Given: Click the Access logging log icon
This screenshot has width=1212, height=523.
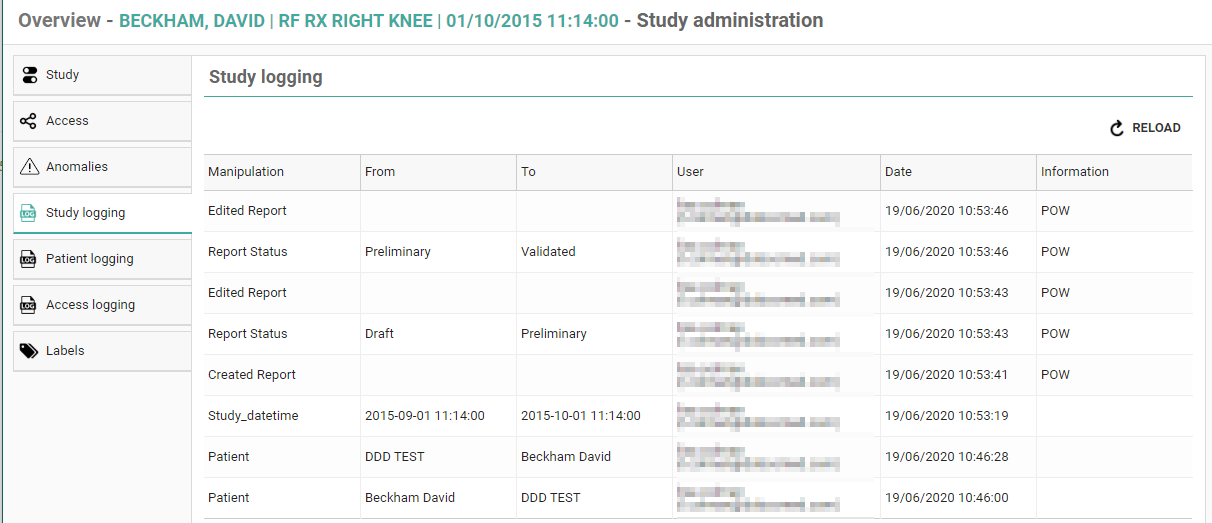Looking at the screenshot, I should [x=30, y=305].
